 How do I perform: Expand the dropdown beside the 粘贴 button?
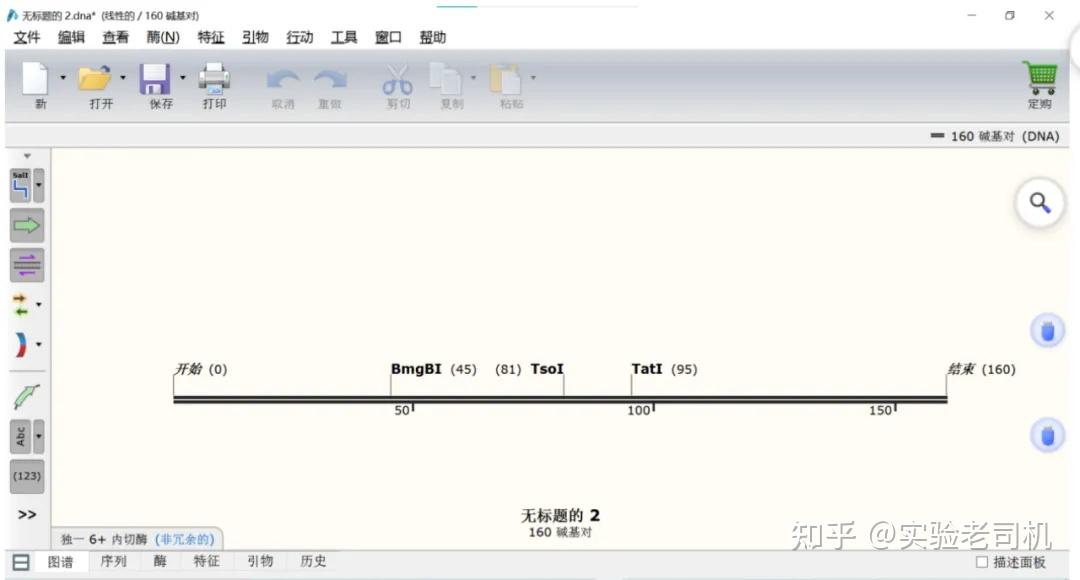click(x=533, y=78)
